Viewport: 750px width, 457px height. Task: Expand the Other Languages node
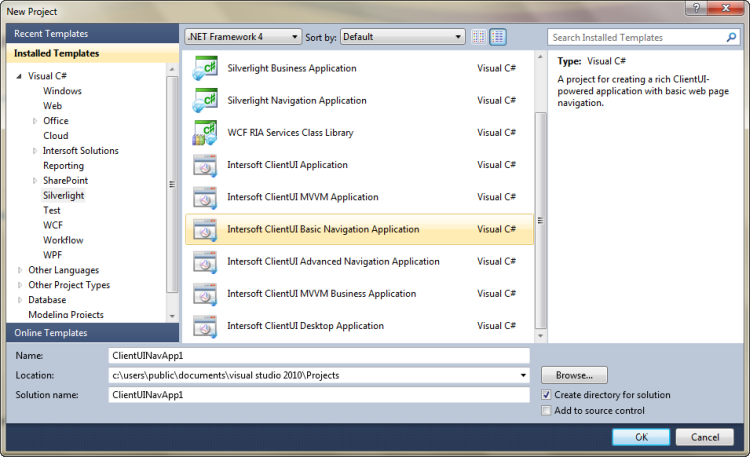pyautogui.click(x=20, y=270)
